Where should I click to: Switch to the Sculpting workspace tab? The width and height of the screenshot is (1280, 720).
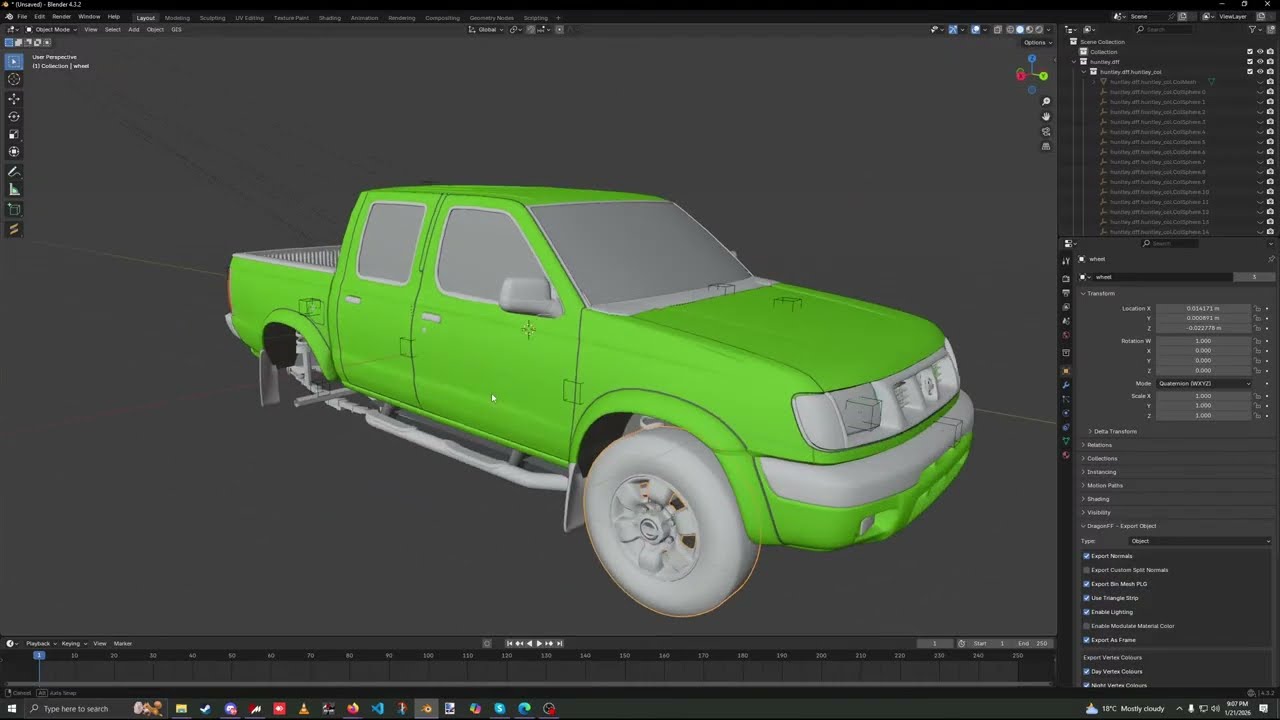click(x=212, y=17)
